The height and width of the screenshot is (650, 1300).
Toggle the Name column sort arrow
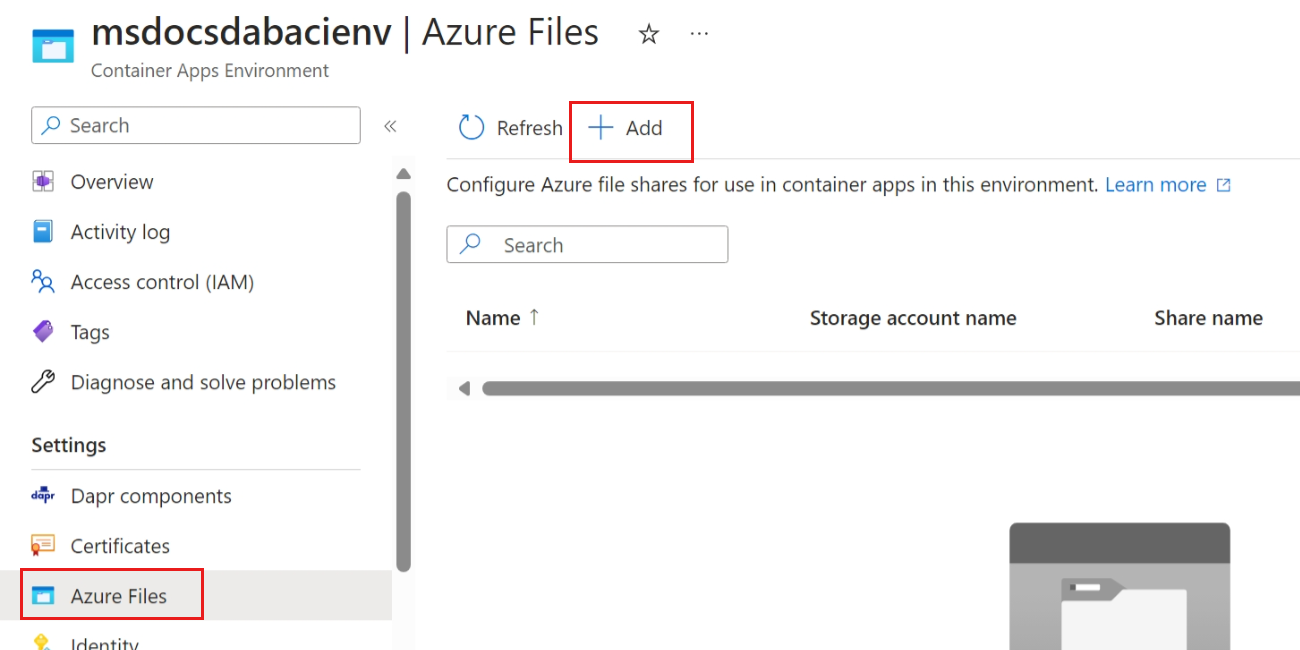(x=533, y=317)
